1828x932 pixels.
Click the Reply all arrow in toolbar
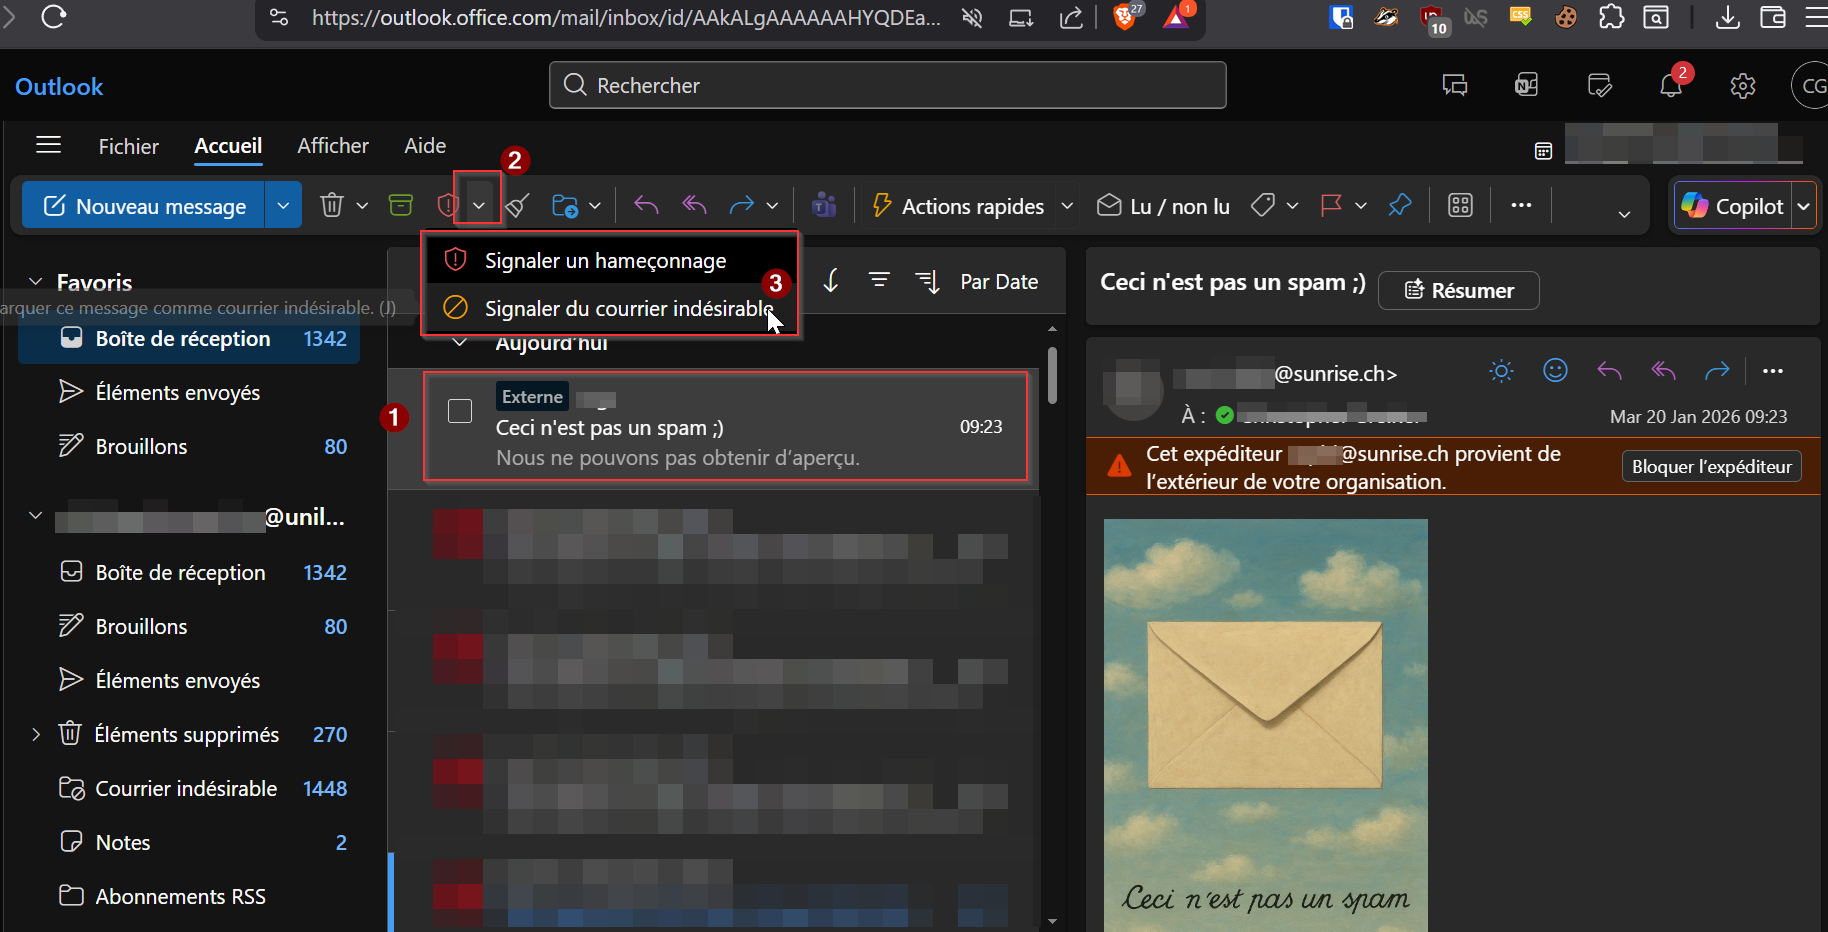coord(694,206)
